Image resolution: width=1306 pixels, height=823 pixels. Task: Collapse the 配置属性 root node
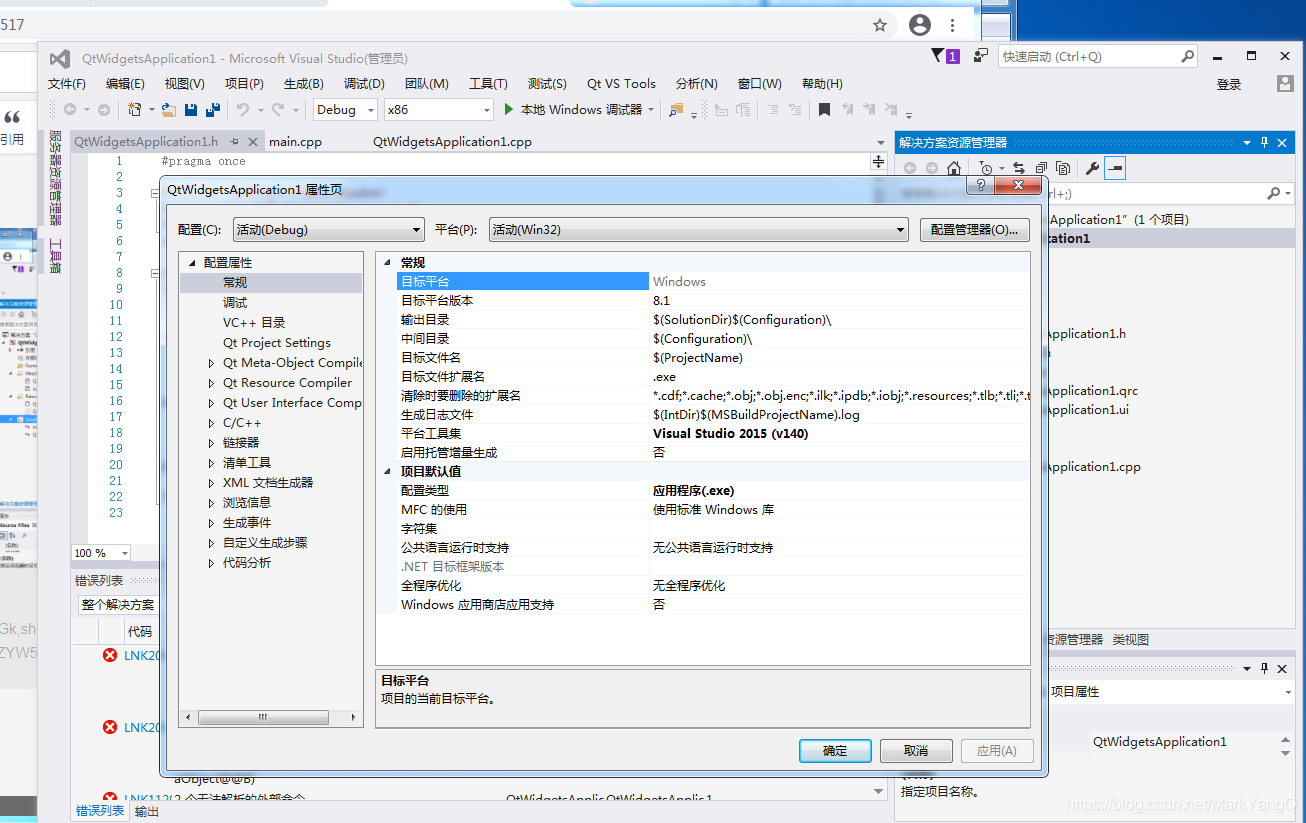tap(191, 263)
